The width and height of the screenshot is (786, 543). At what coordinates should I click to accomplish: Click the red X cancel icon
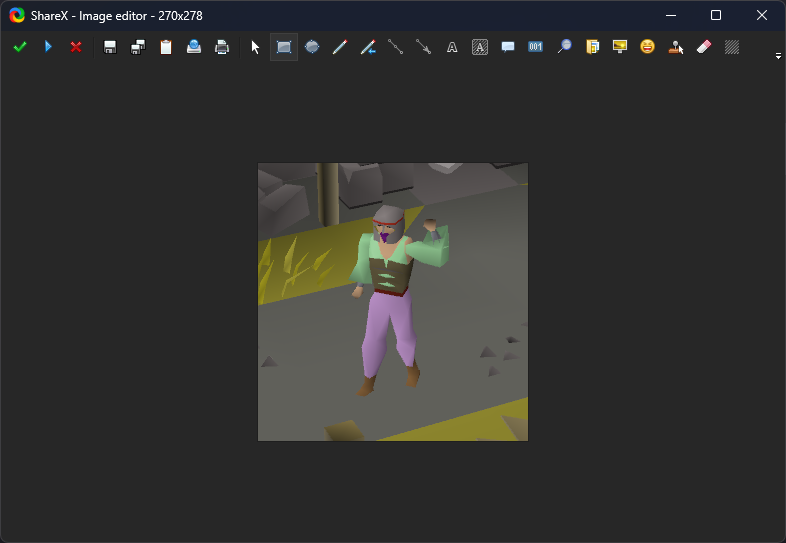point(76,47)
